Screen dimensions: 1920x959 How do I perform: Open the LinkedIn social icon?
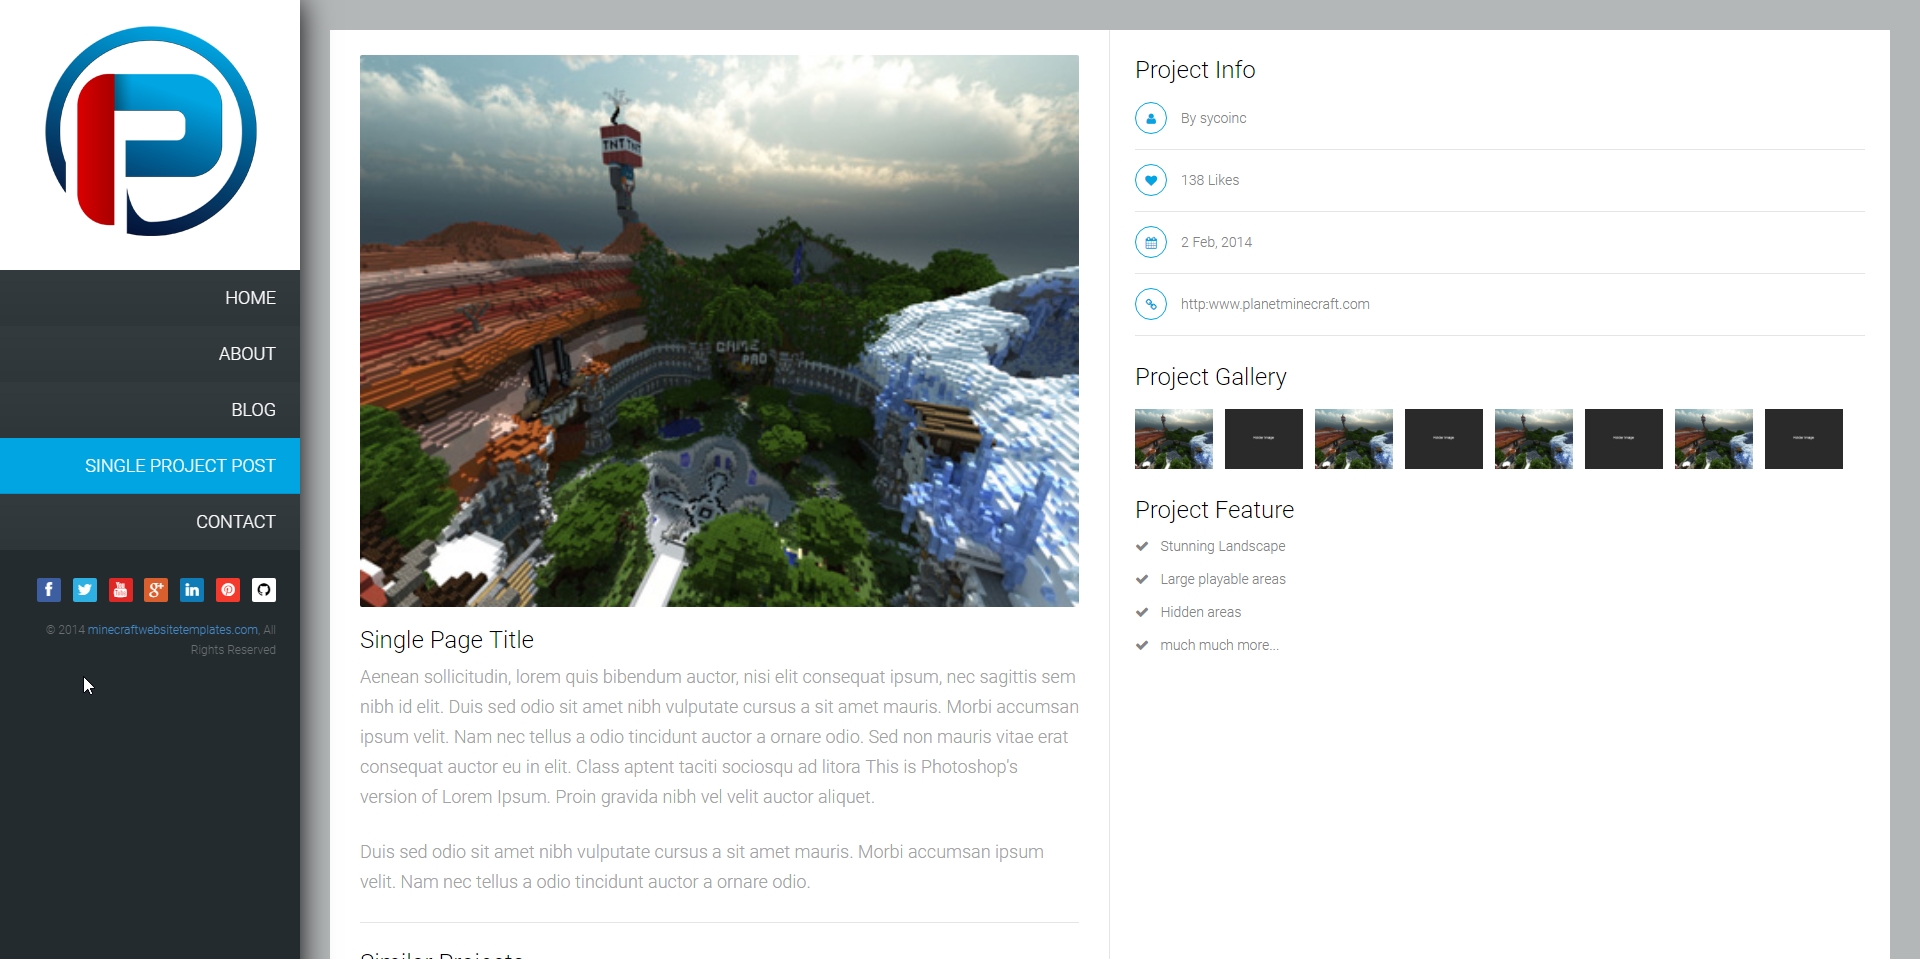click(x=192, y=590)
